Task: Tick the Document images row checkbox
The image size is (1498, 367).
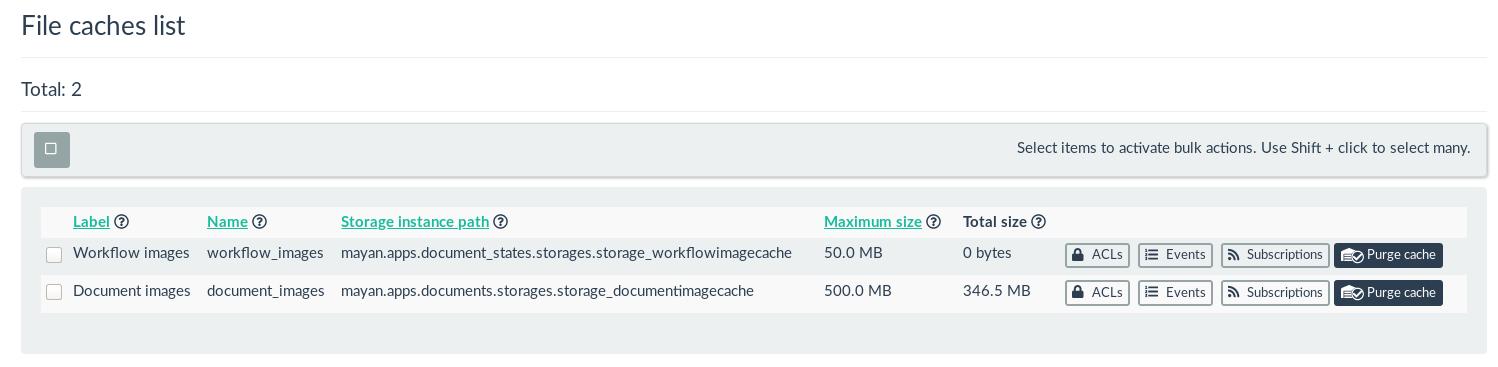Action: 54,292
